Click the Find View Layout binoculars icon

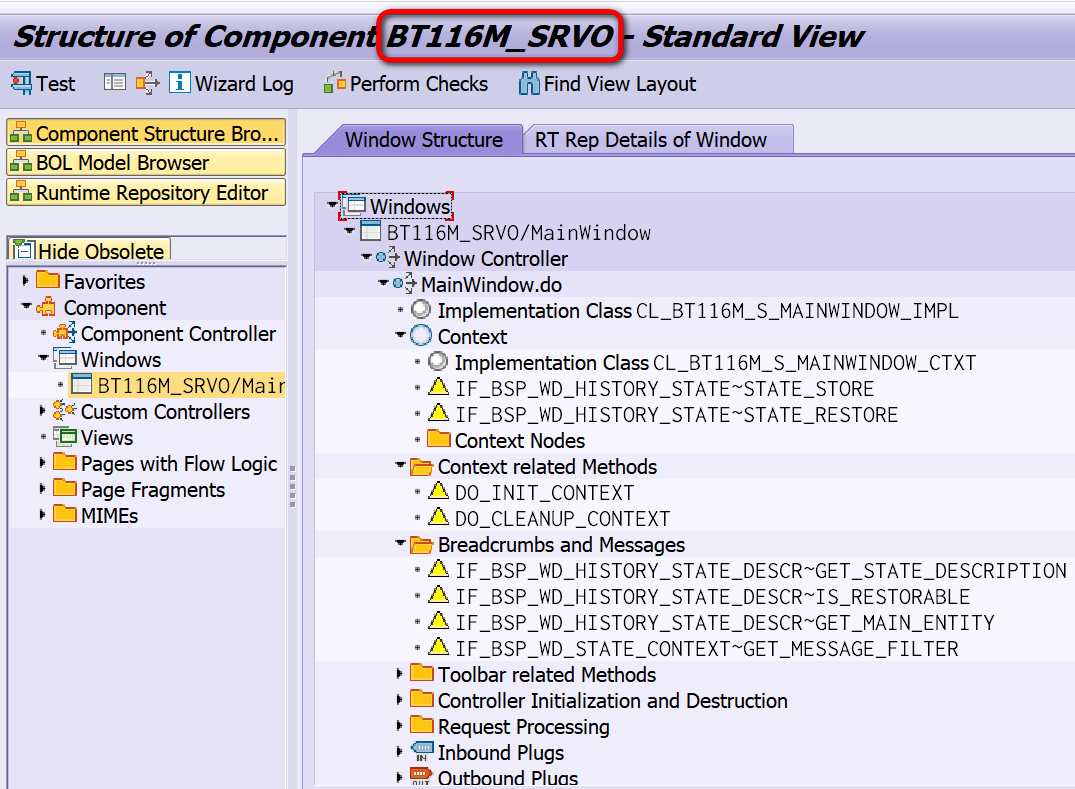tap(529, 83)
